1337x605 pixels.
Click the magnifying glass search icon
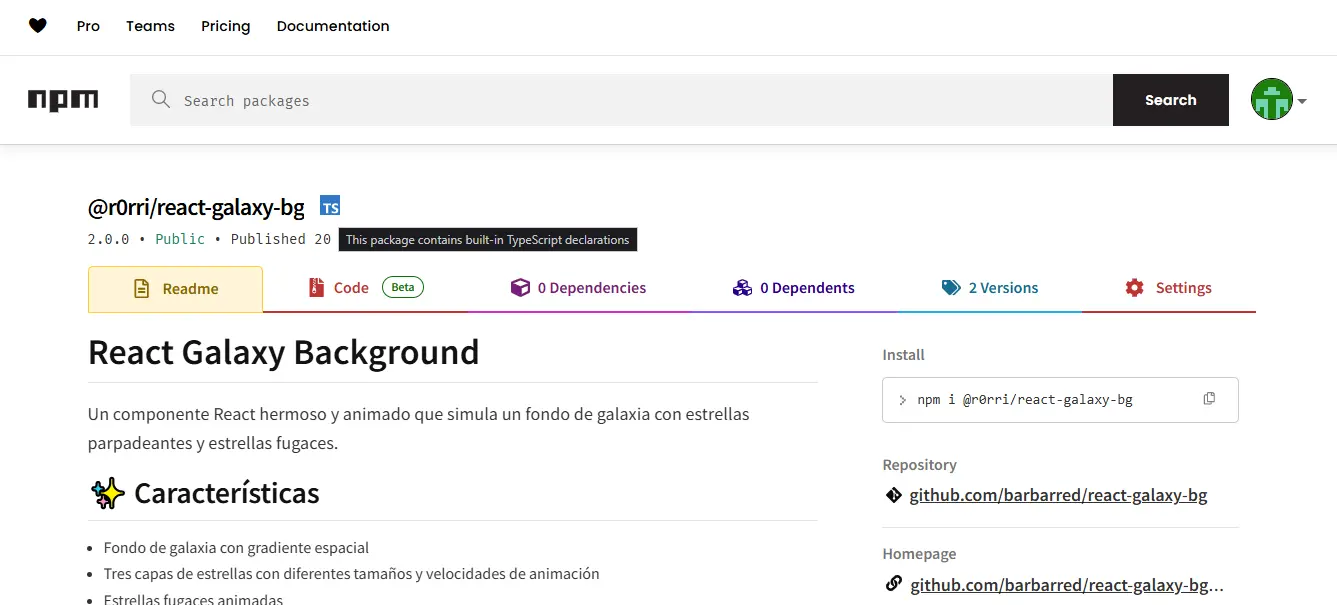pyautogui.click(x=160, y=99)
